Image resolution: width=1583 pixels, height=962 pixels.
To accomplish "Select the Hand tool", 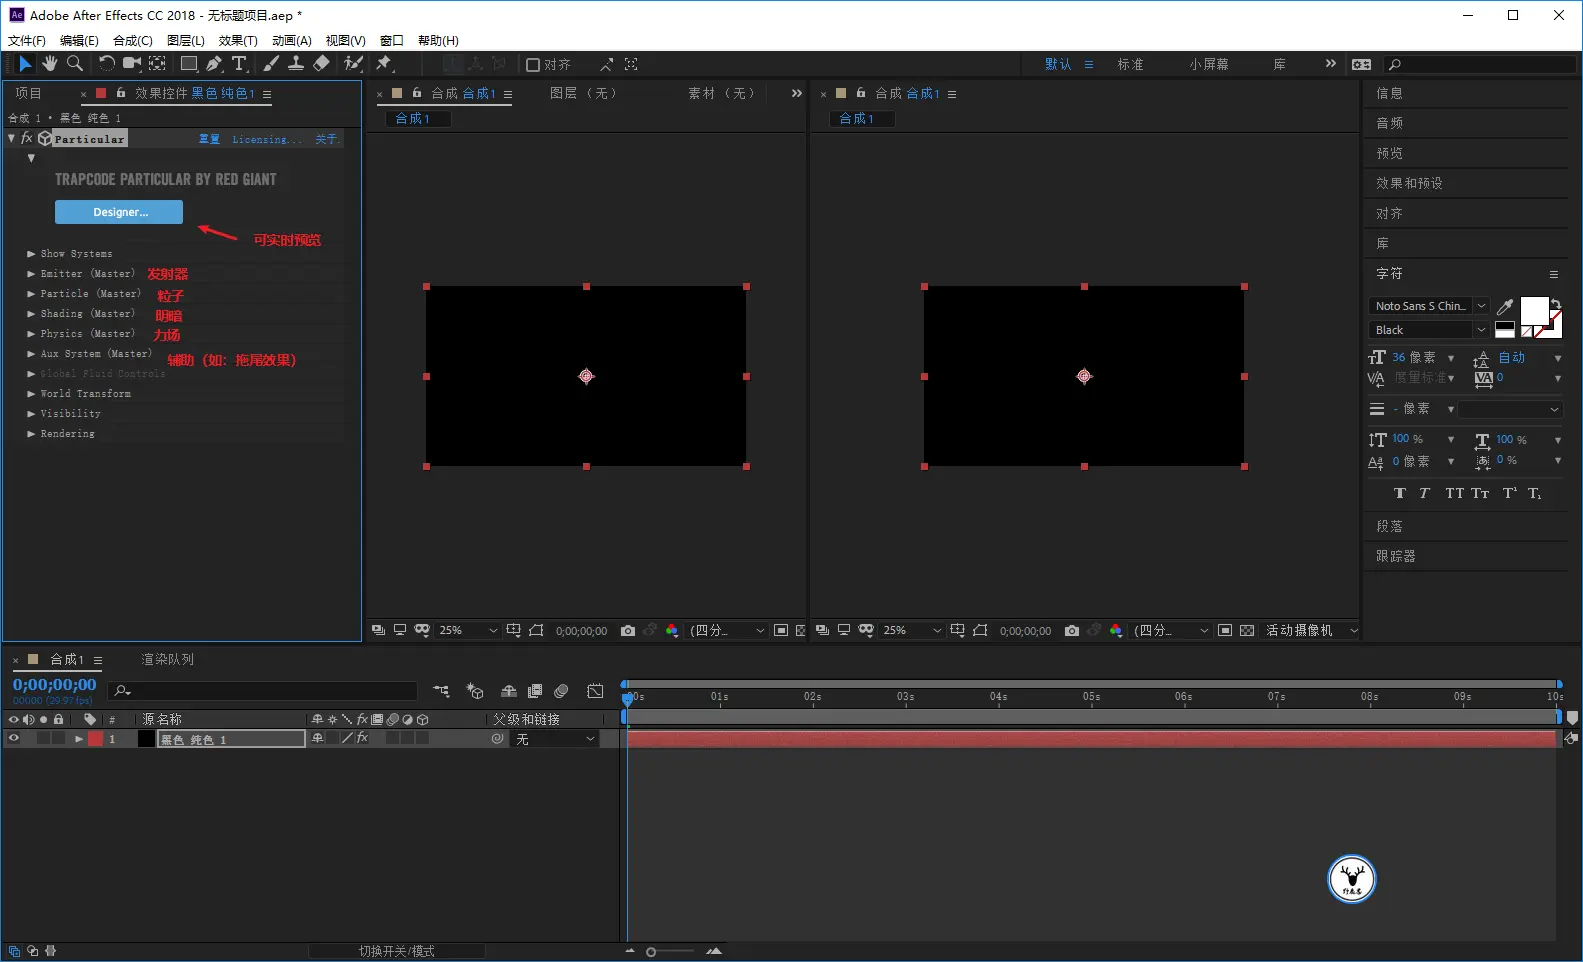I will 50,64.
